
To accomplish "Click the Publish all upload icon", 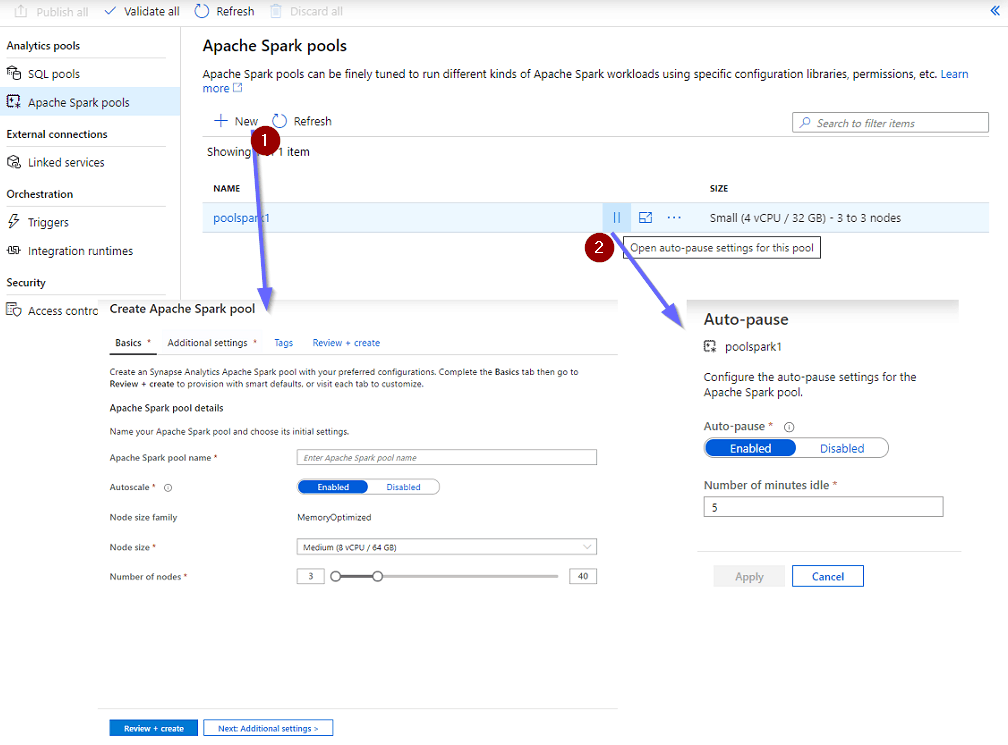I will (x=21, y=12).
